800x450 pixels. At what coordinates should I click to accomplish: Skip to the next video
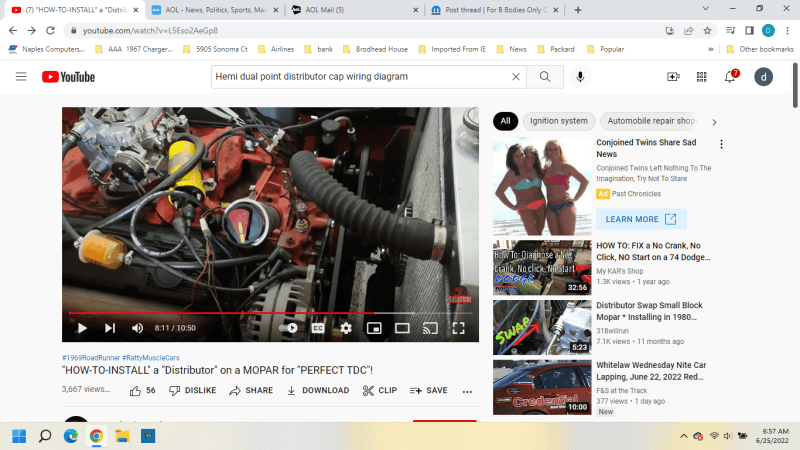(110, 328)
